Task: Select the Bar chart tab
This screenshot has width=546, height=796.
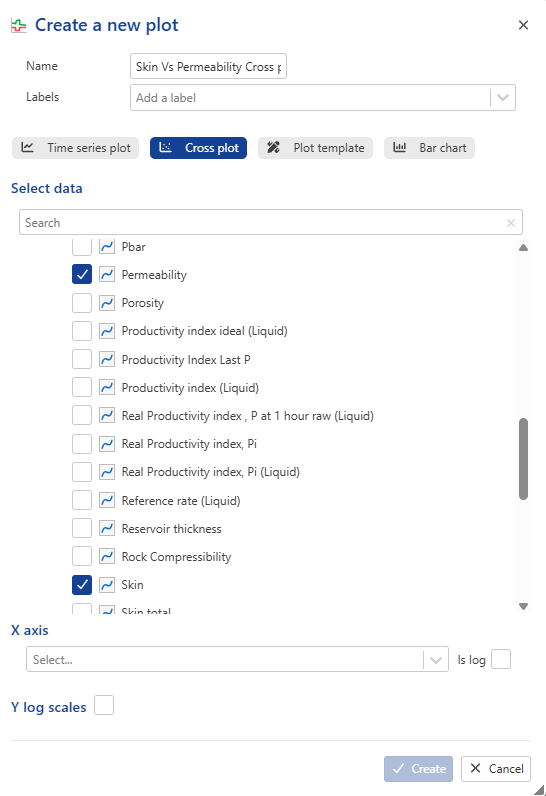Action: tap(429, 148)
